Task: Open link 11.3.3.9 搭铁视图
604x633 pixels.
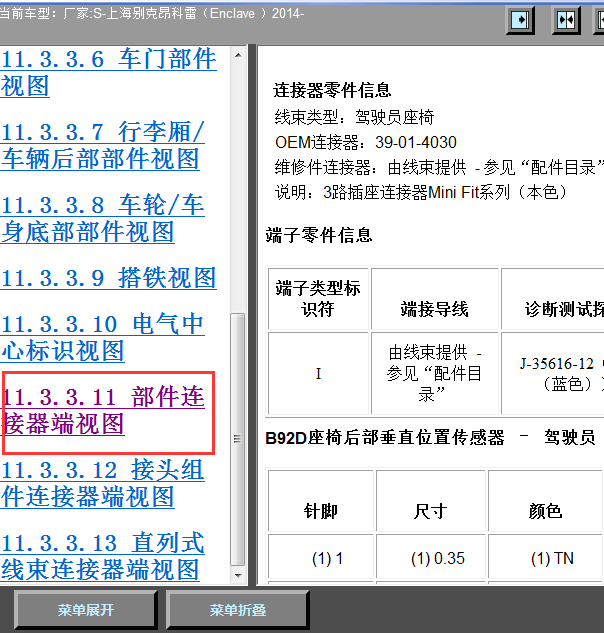Action: point(109,278)
